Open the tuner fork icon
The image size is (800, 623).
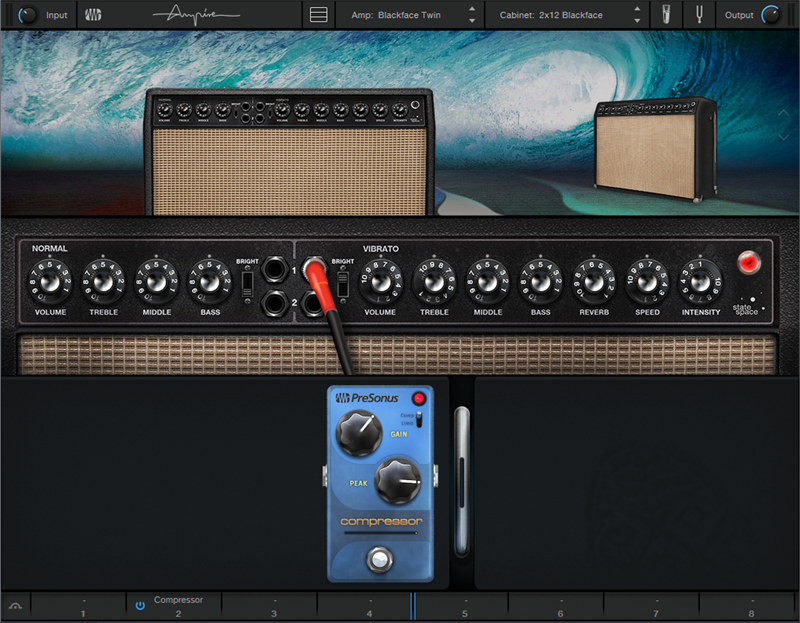pyautogui.click(x=699, y=15)
